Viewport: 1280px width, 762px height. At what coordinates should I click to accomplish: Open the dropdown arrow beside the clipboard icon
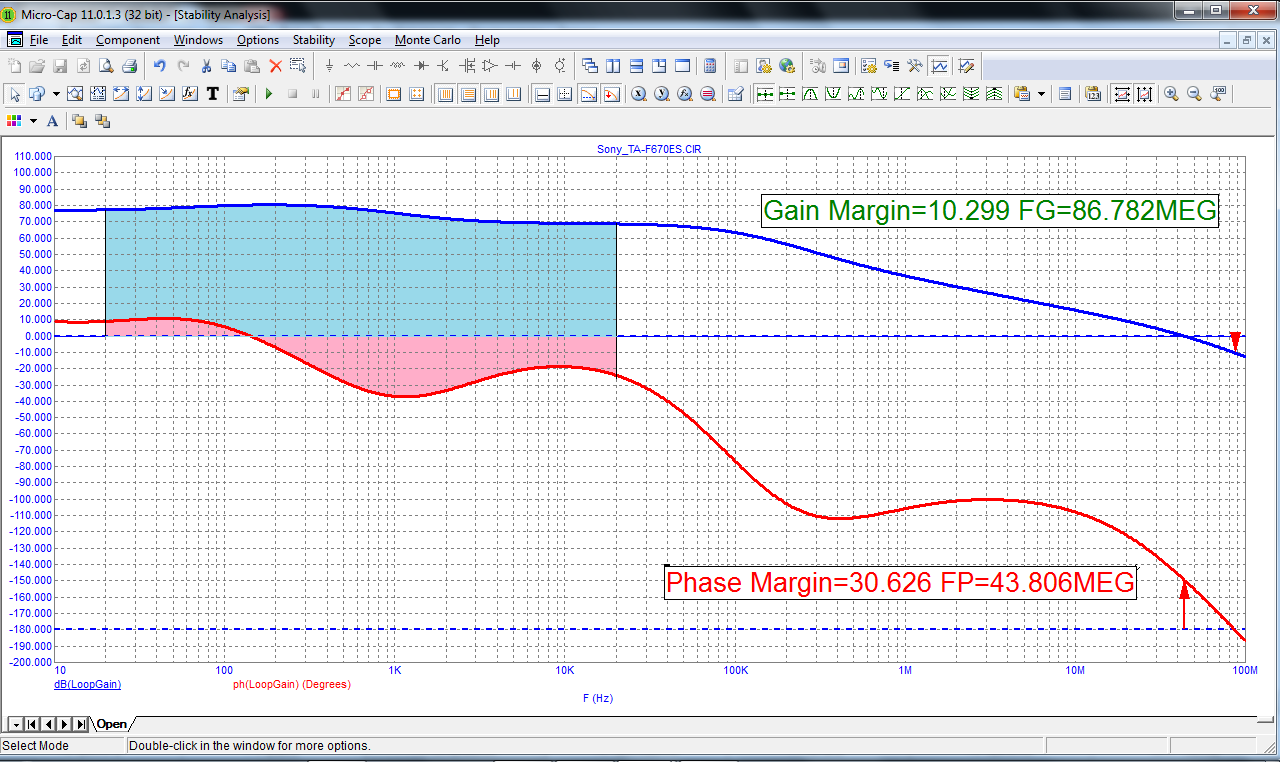click(1042, 94)
